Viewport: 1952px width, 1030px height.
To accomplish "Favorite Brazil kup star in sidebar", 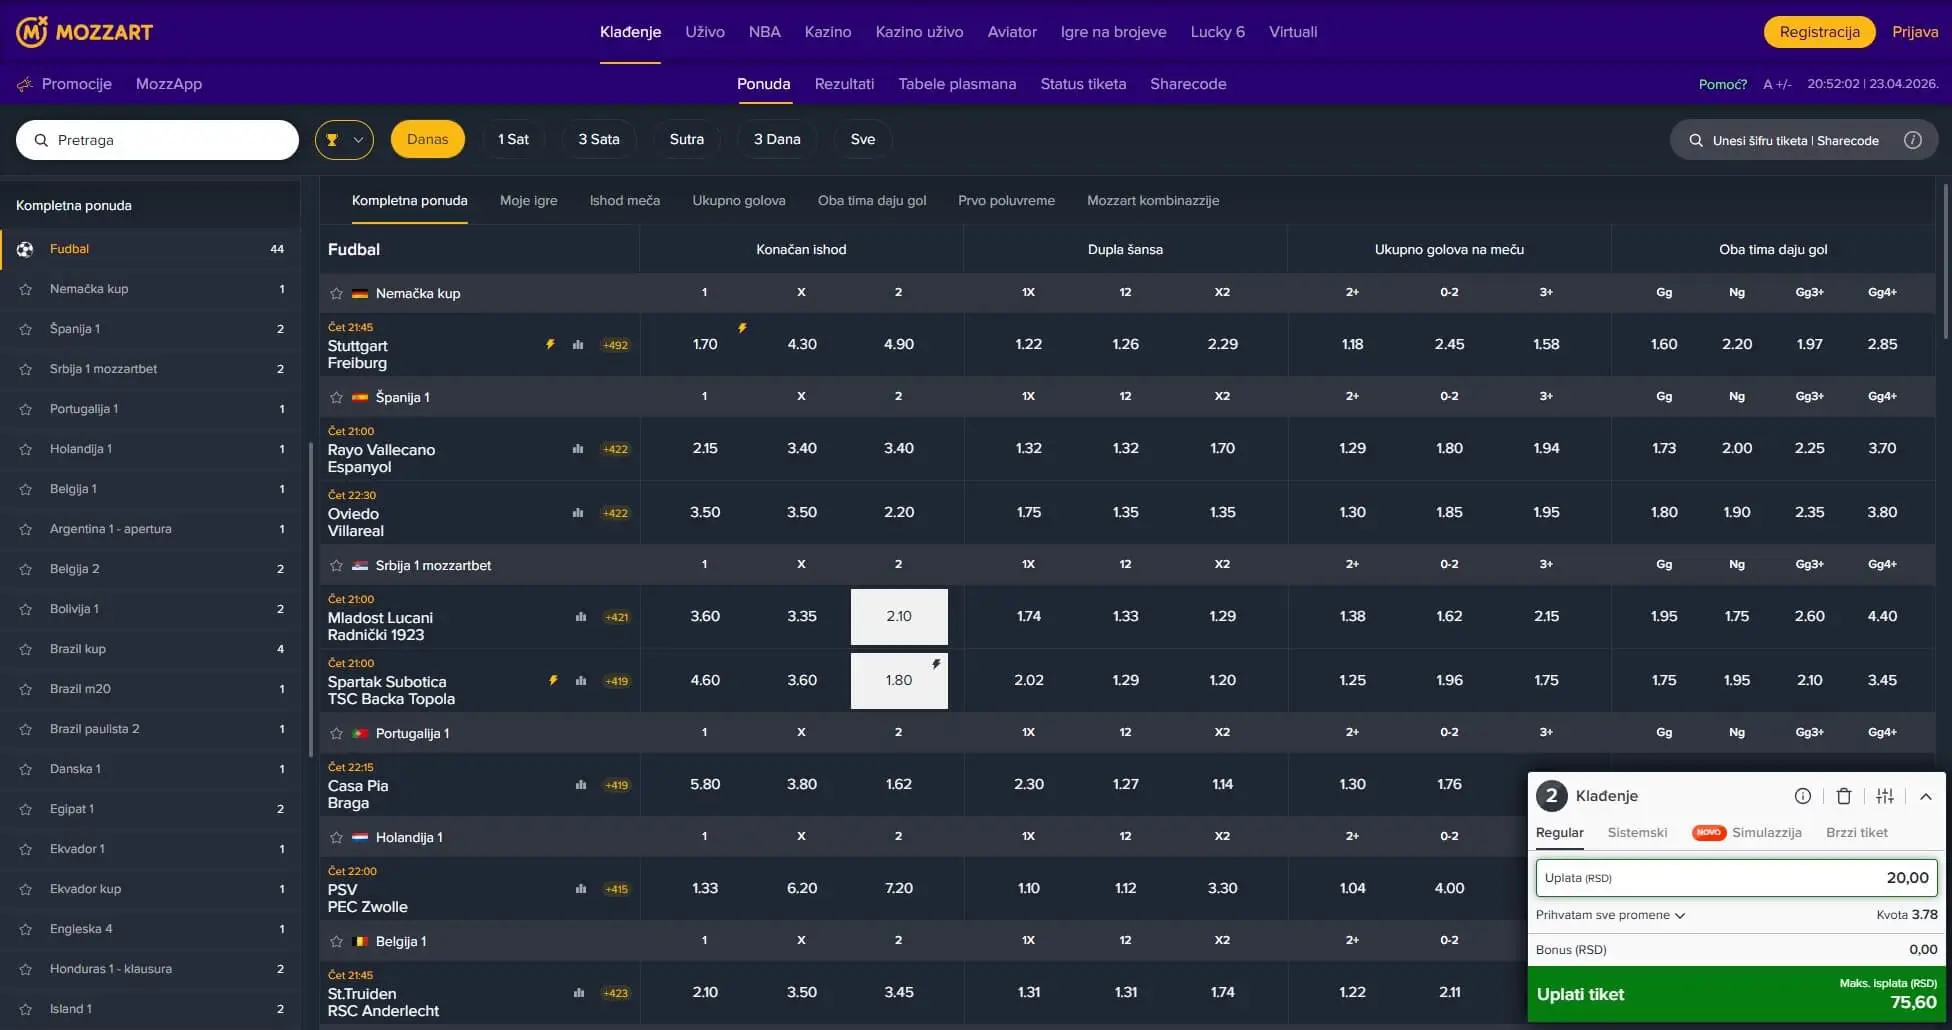I will coord(26,649).
